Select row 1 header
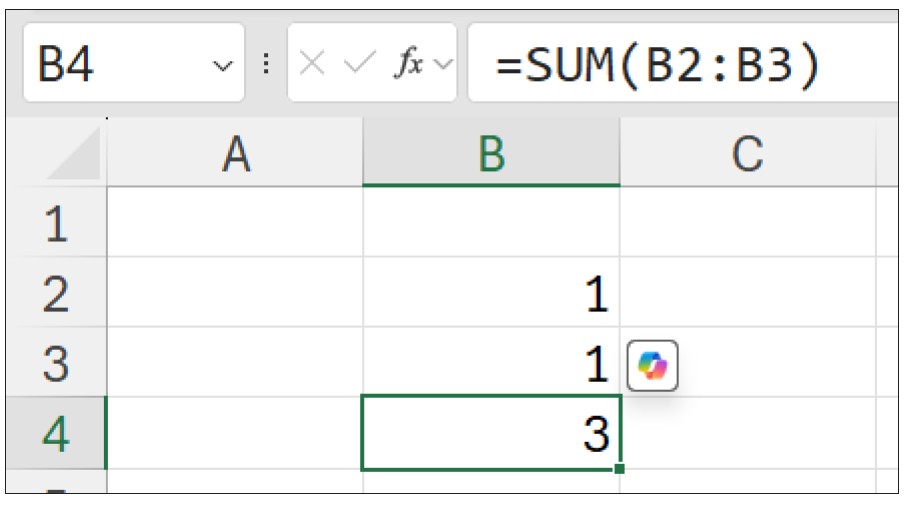The width and height of the screenshot is (906, 525). coord(56,224)
